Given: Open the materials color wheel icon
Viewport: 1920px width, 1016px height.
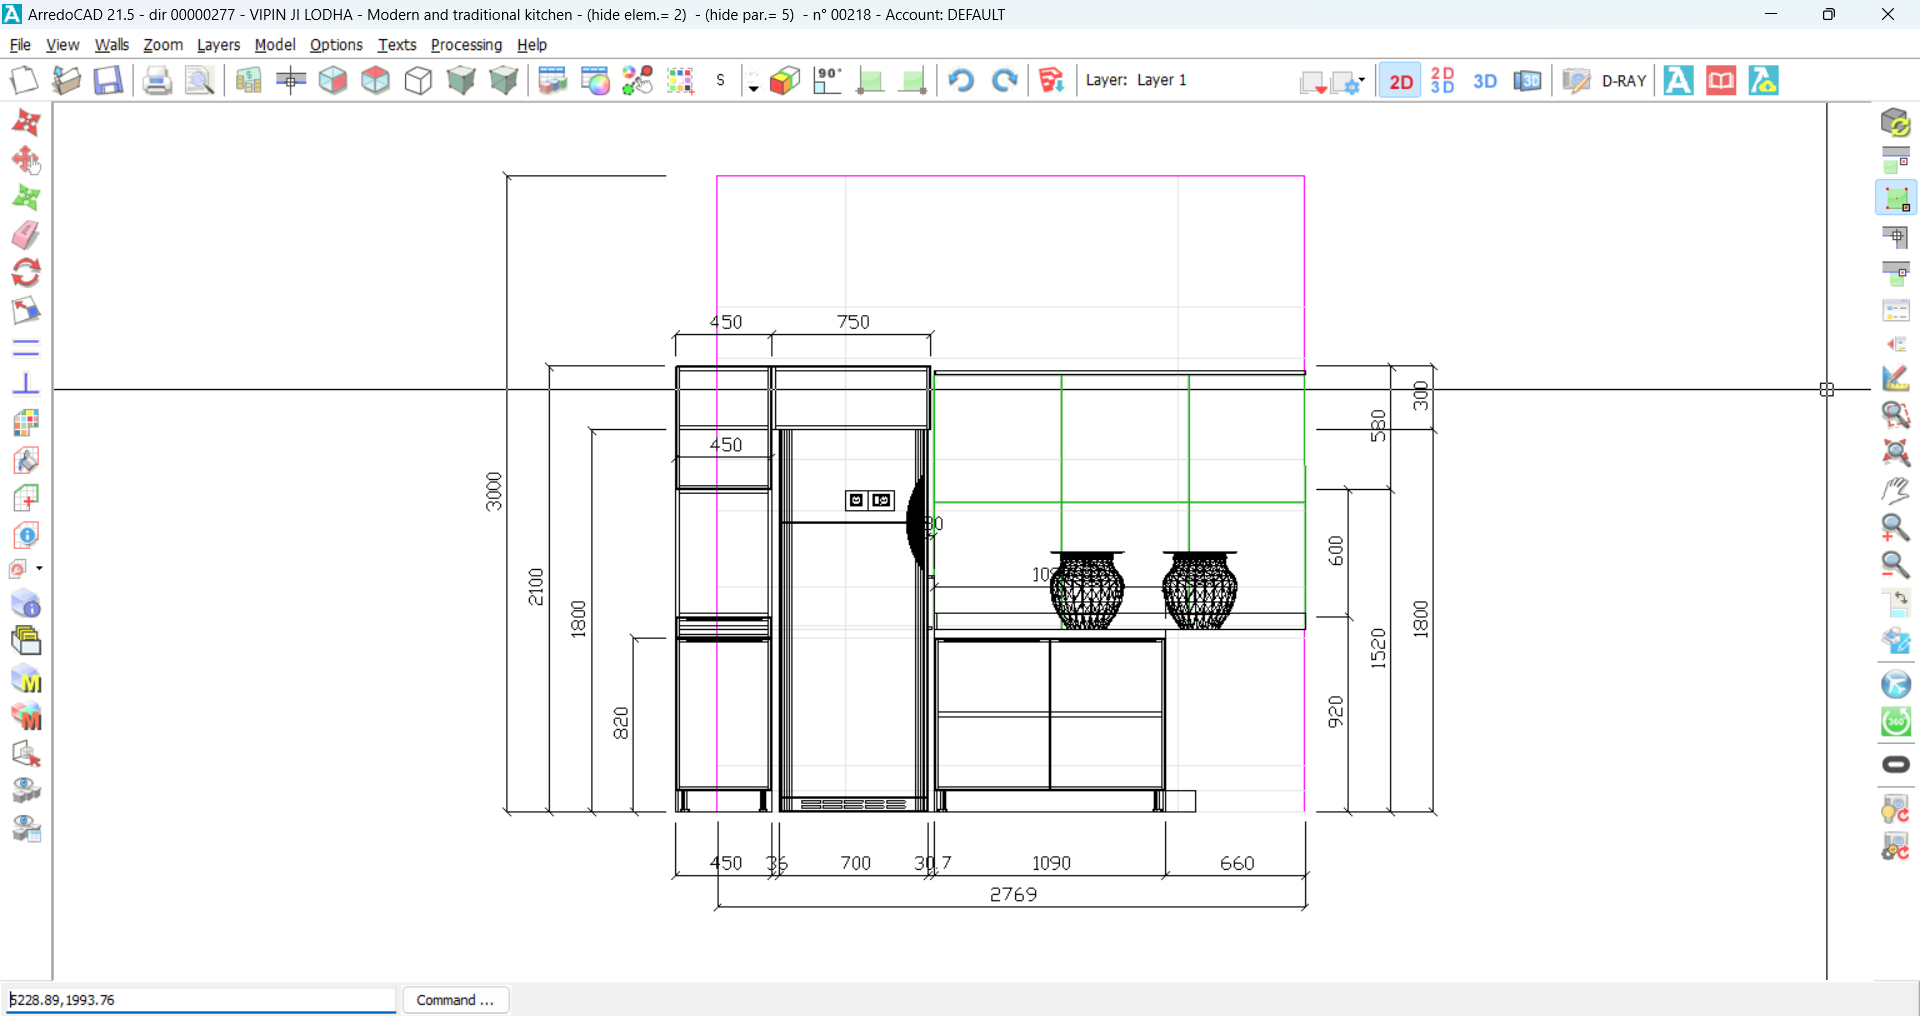Looking at the screenshot, I should pyautogui.click(x=595, y=80).
